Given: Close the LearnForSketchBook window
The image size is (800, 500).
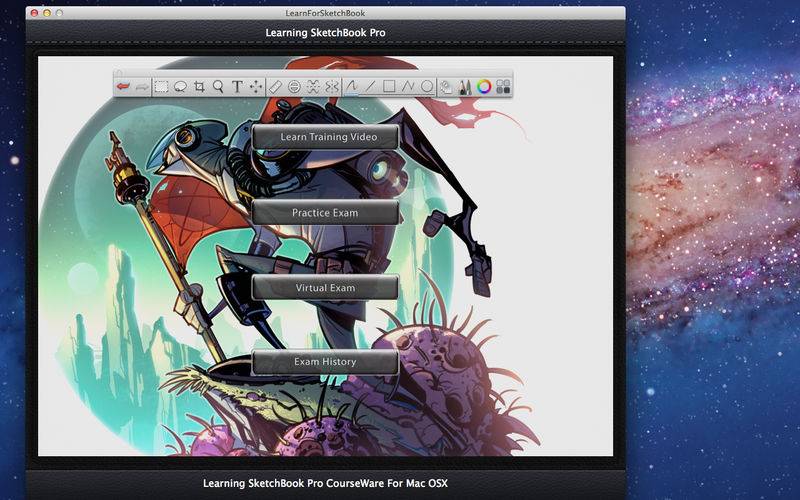Looking at the screenshot, I should click(x=34, y=13).
